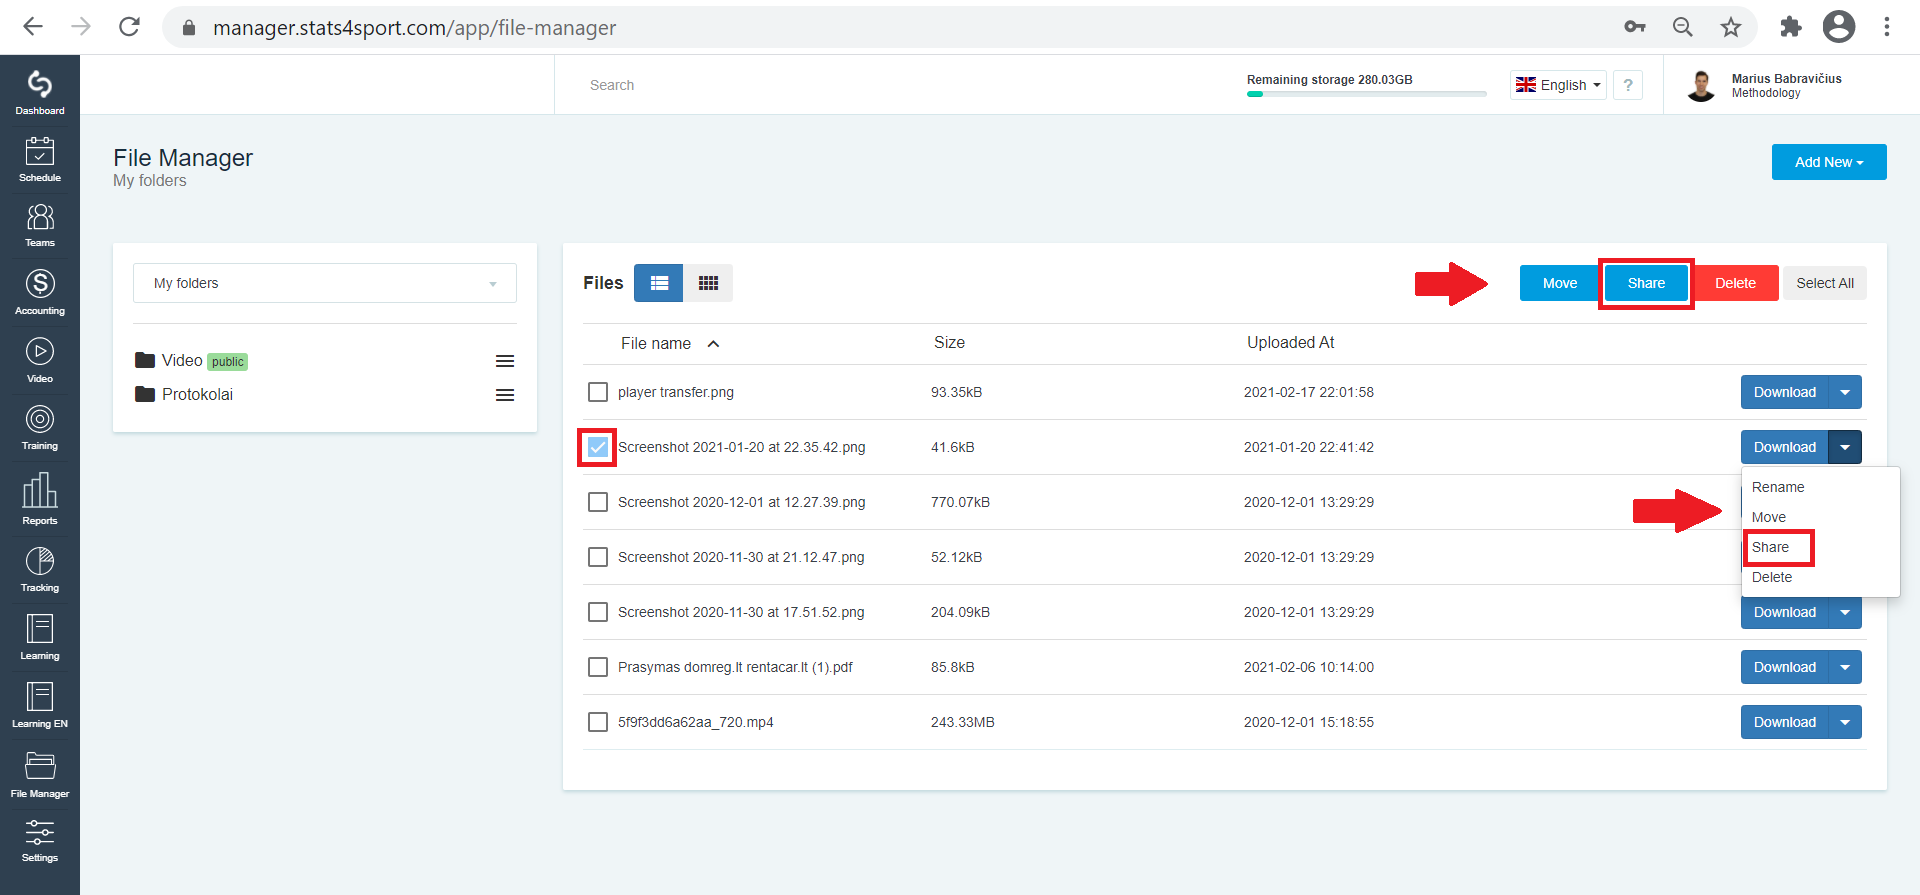The image size is (1920, 895).
Task: Switch Files to list view
Action: tap(659, 283)
